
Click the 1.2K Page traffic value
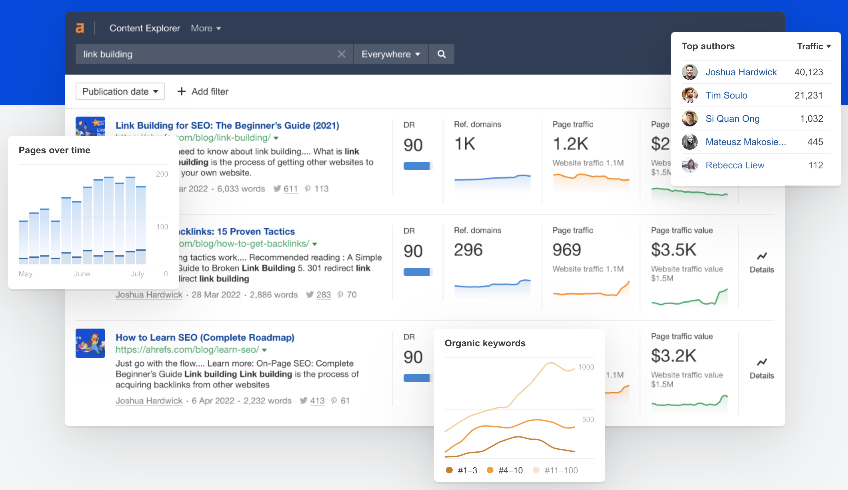571,144
